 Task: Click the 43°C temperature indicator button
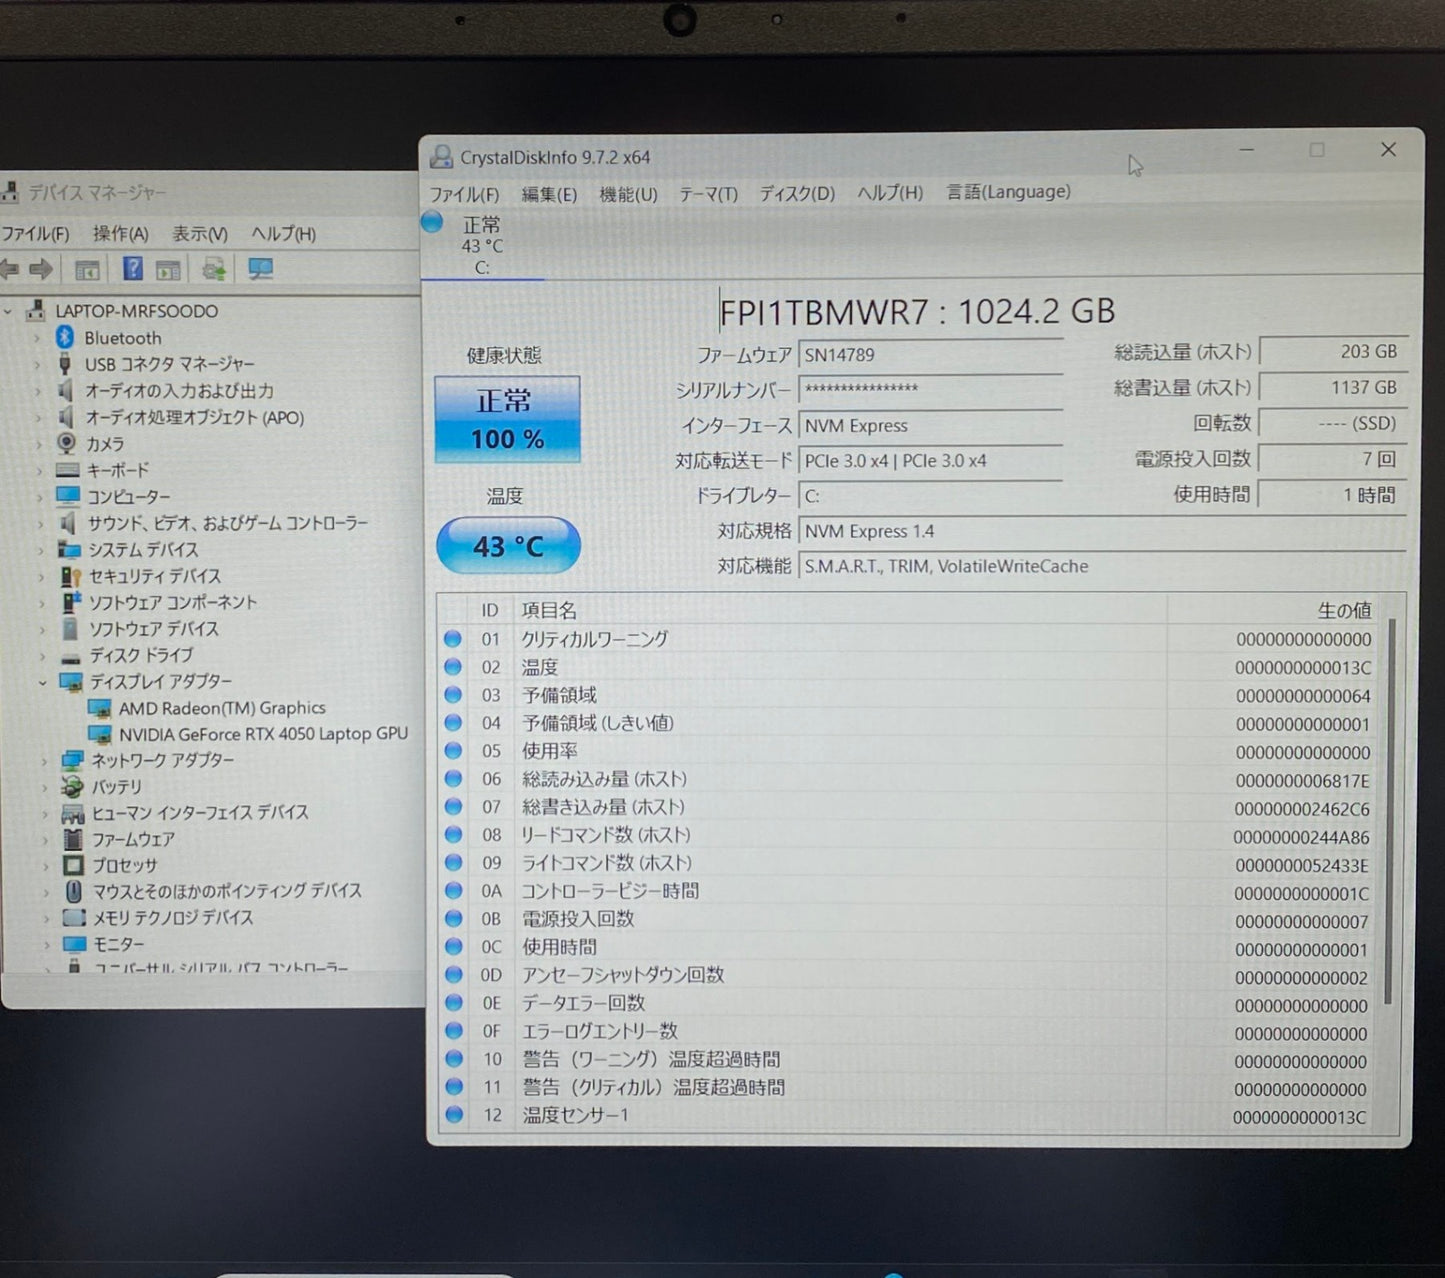[508, 545]
